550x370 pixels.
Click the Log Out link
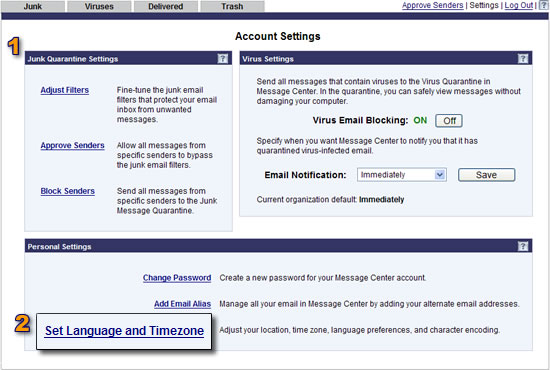click(x=518, y=5)
